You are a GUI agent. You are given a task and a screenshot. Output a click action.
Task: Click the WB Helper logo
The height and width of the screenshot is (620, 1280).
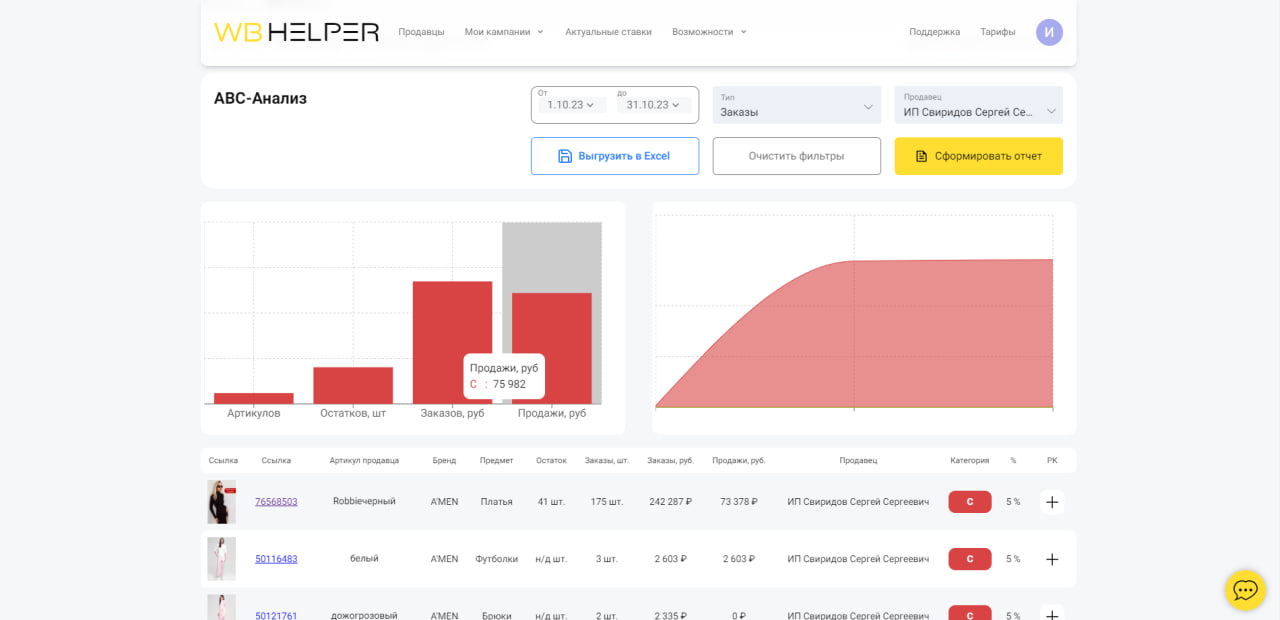point(296,32)
